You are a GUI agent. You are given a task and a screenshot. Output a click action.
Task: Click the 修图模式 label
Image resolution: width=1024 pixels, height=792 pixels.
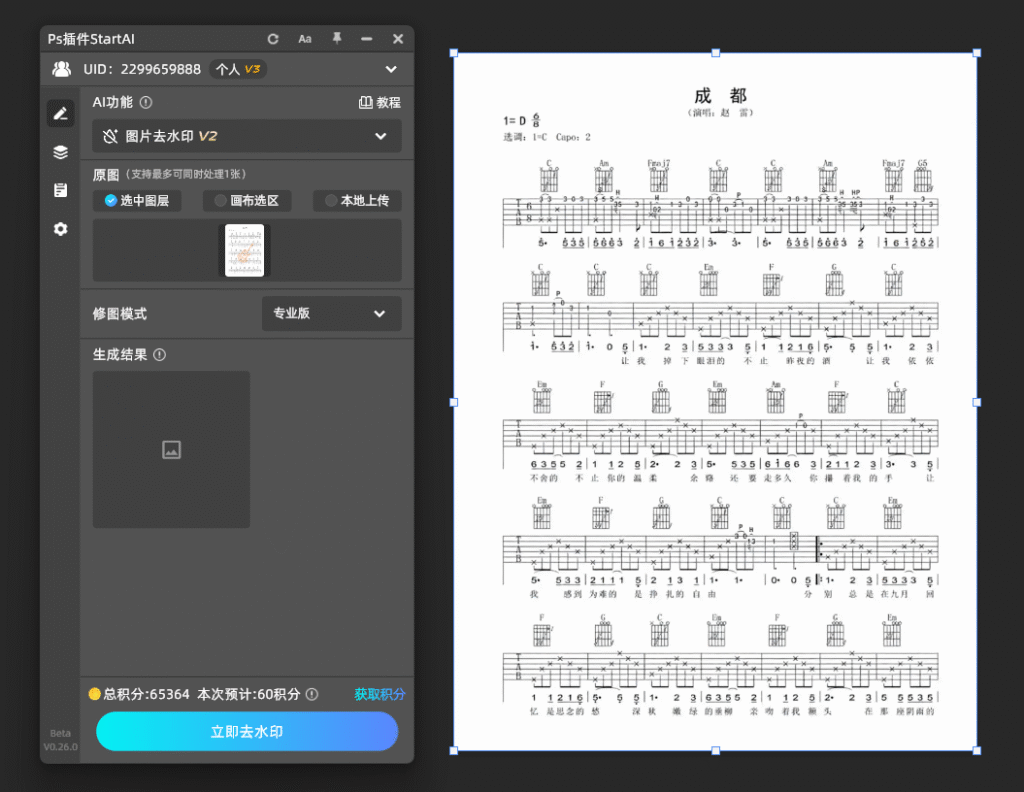click(120, 313)
